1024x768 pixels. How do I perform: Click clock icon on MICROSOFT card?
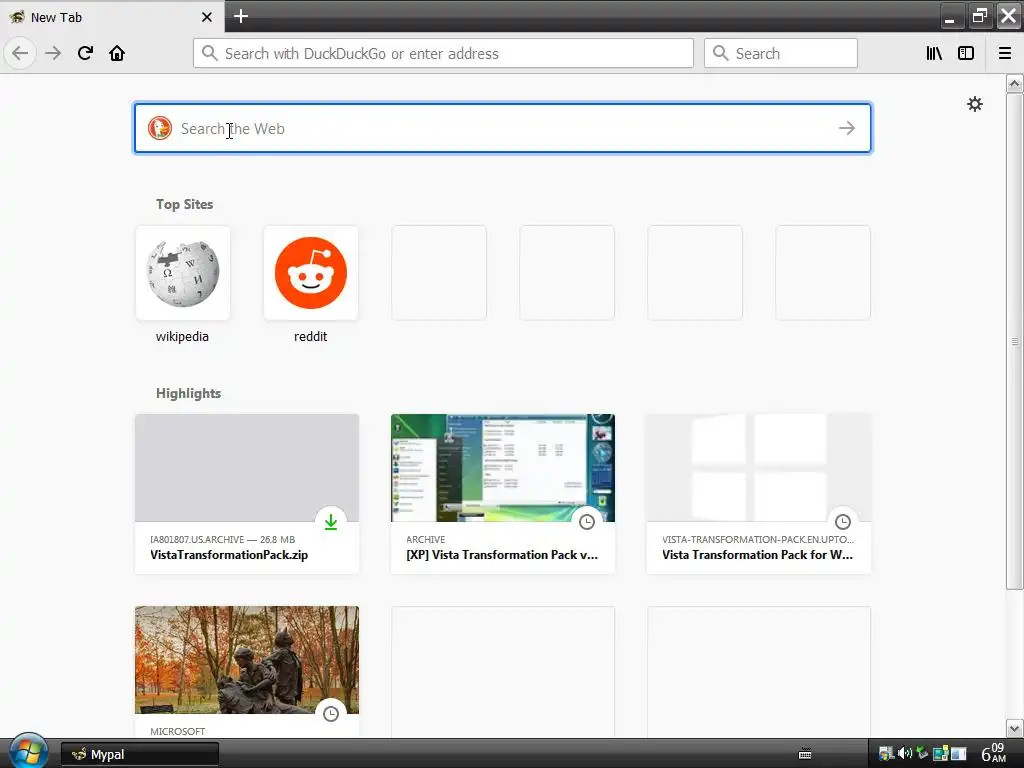331,714
